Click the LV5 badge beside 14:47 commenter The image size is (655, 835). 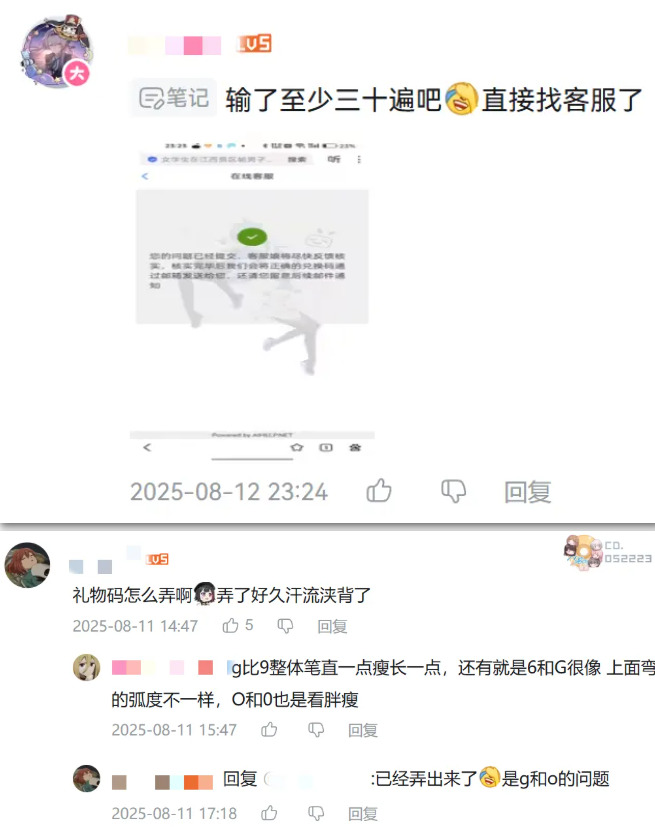pos(157,559)
